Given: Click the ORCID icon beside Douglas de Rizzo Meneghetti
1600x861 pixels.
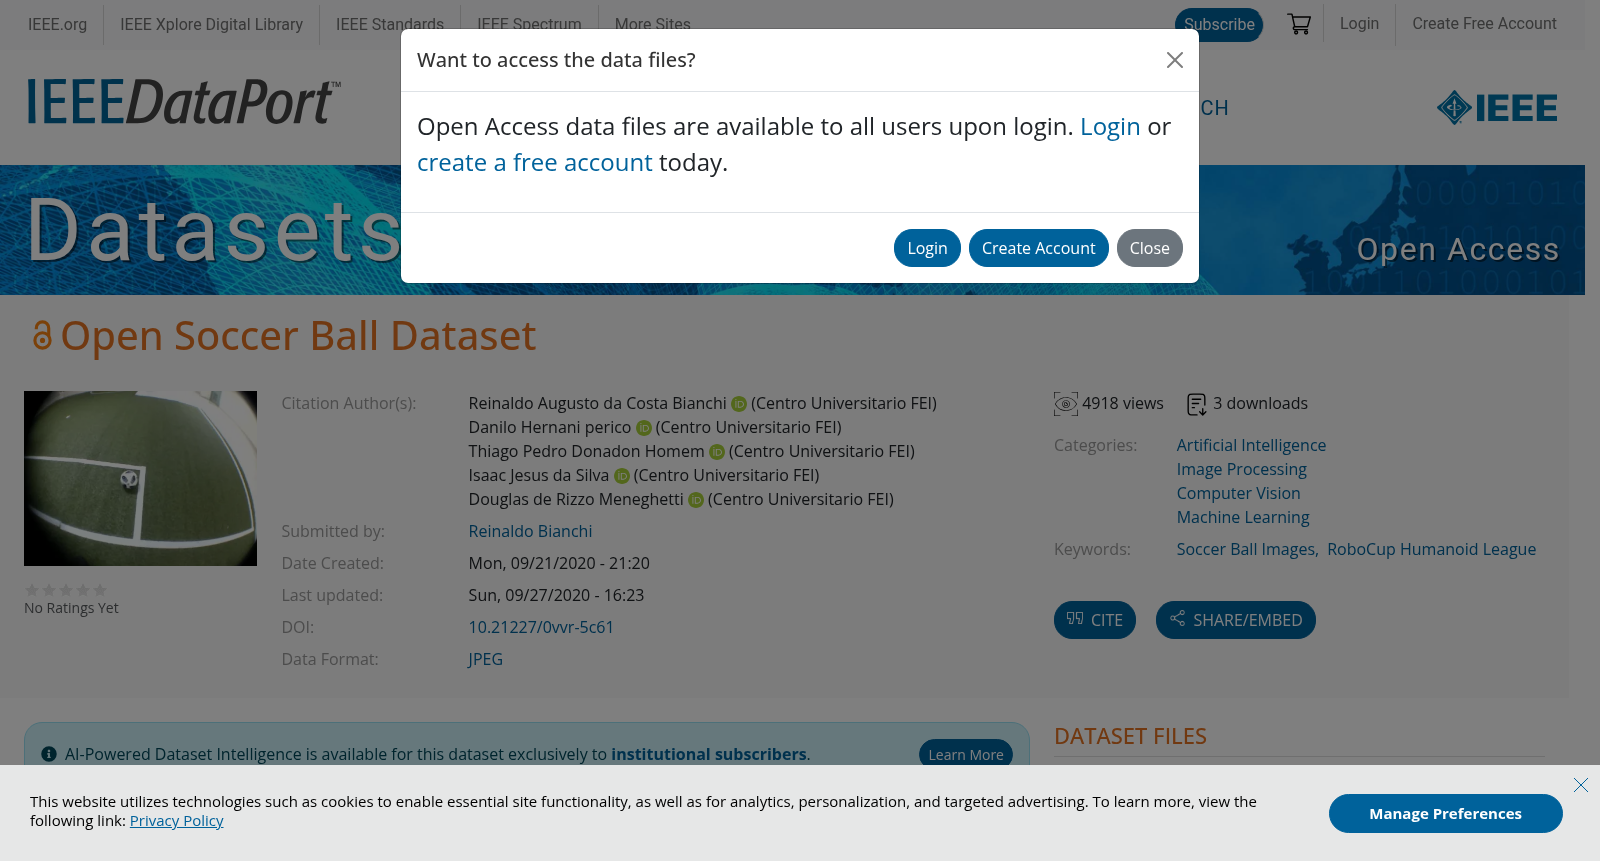Looking at the screenshot, I should [x=696, y=500].
